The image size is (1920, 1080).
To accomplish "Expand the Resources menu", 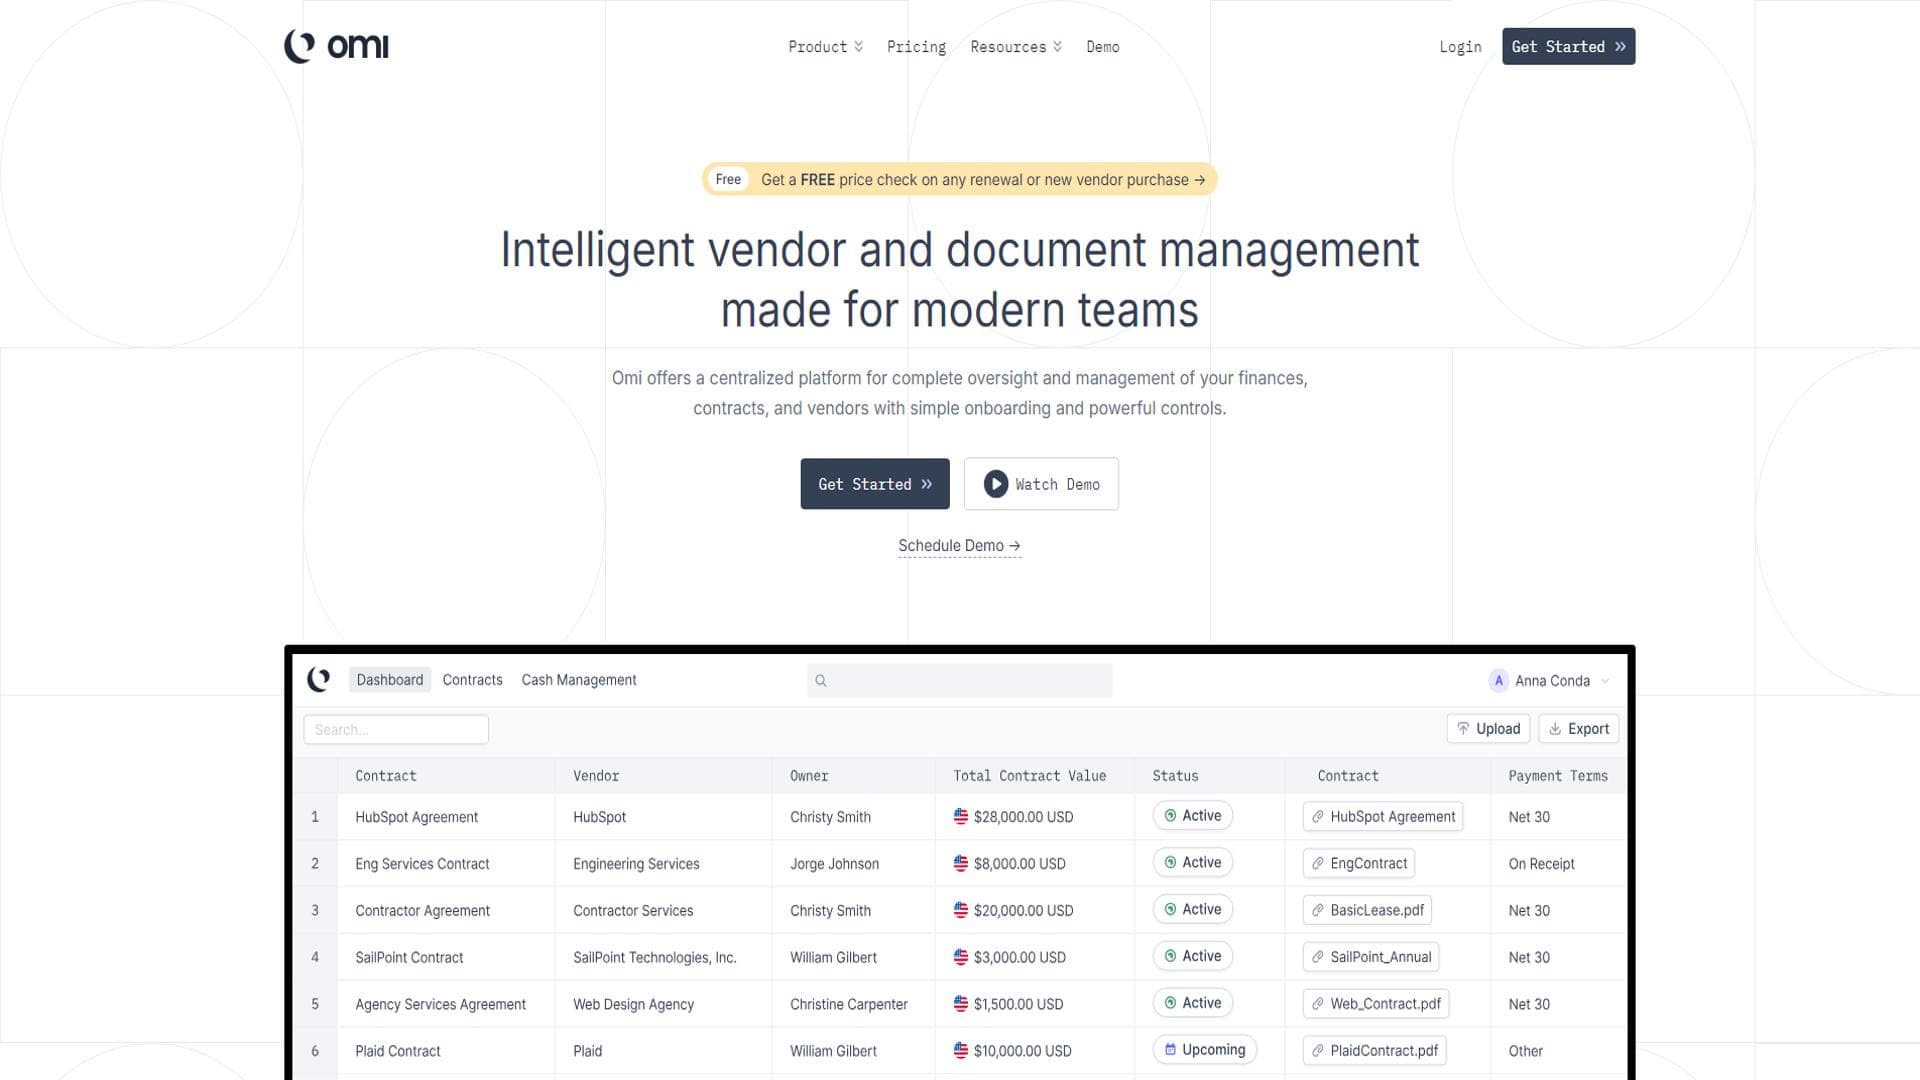I will [1016, 47].
